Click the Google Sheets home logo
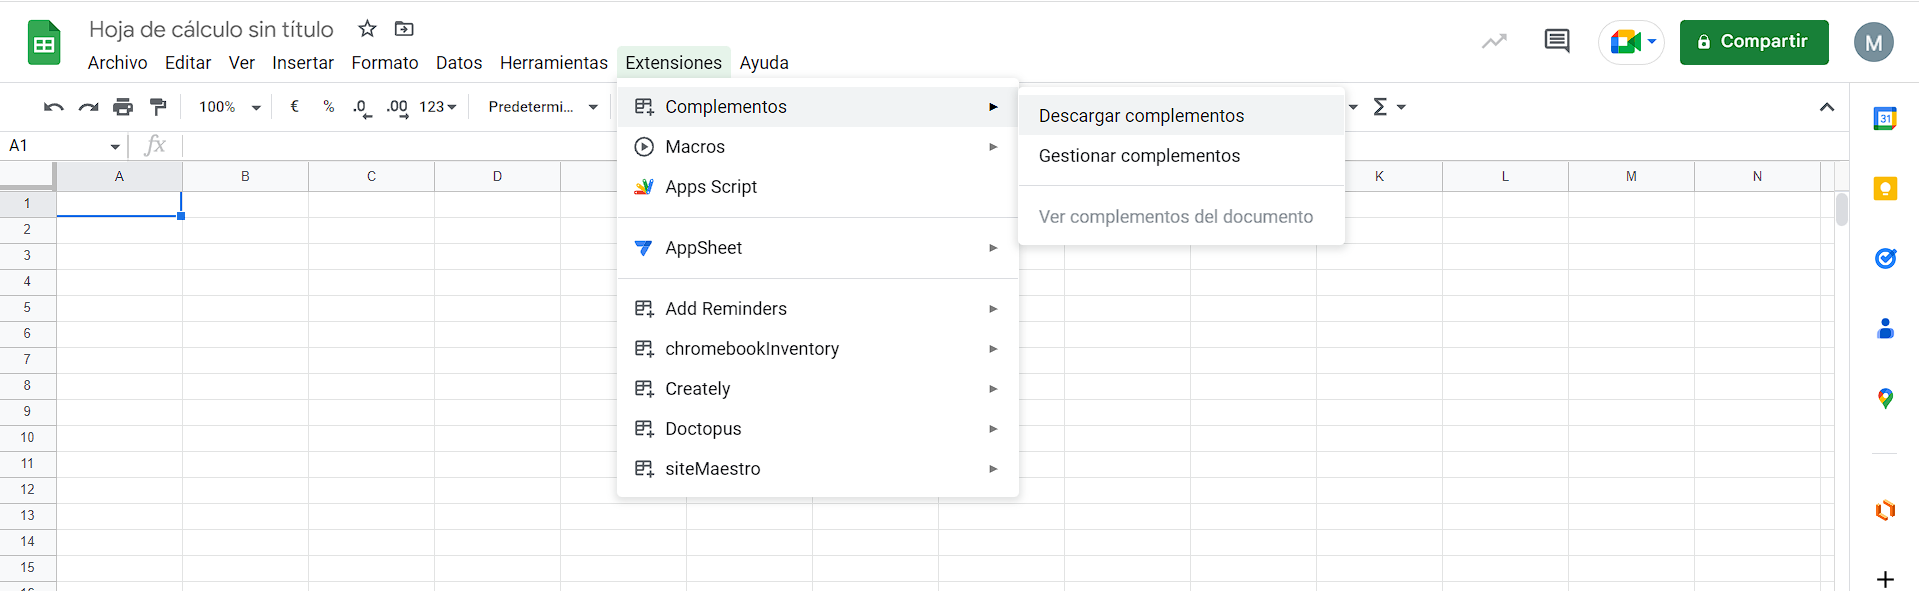 (x=44, y=43)
